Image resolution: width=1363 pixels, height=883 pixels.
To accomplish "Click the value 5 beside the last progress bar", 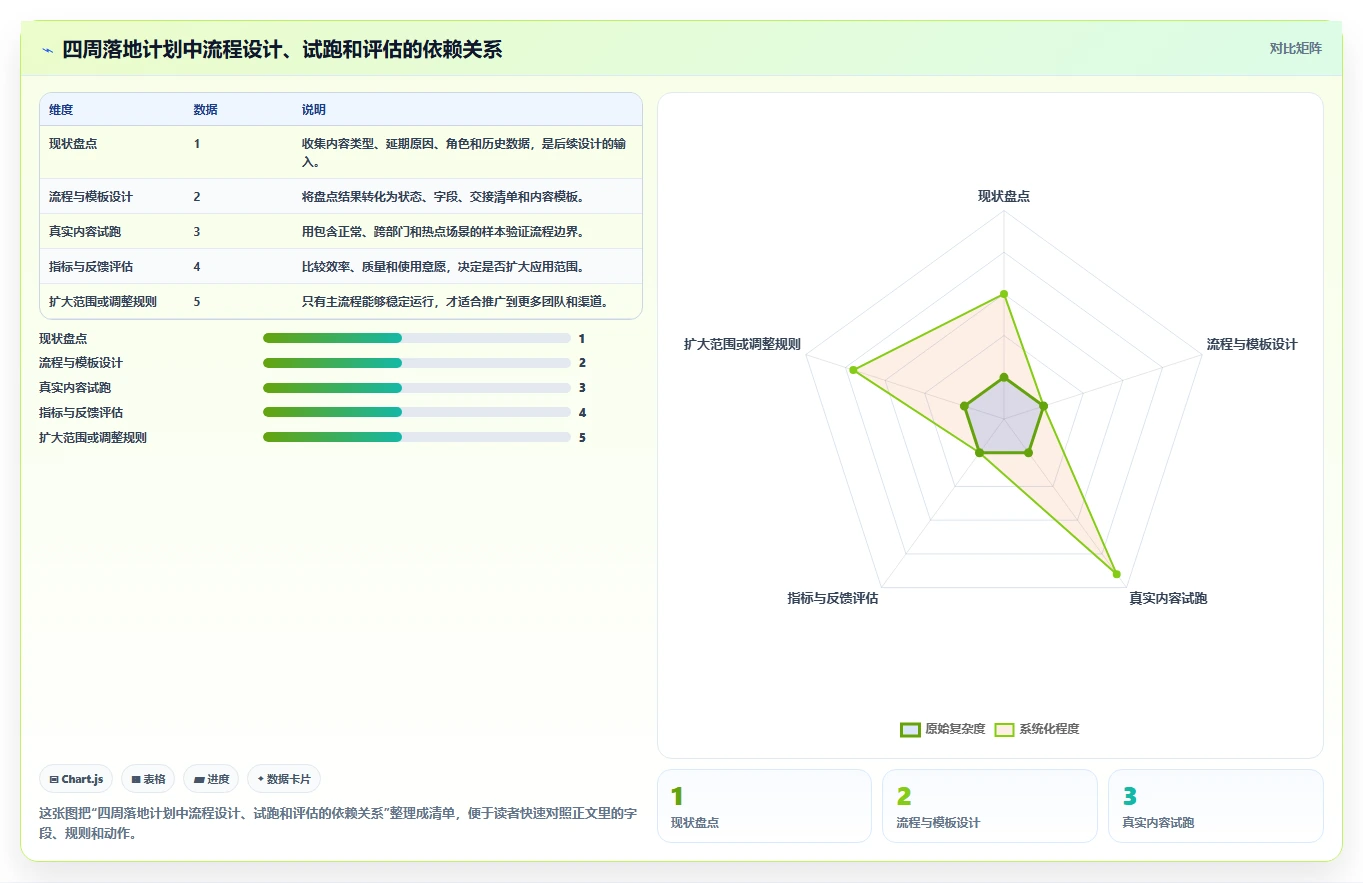I will pos(582,437).
